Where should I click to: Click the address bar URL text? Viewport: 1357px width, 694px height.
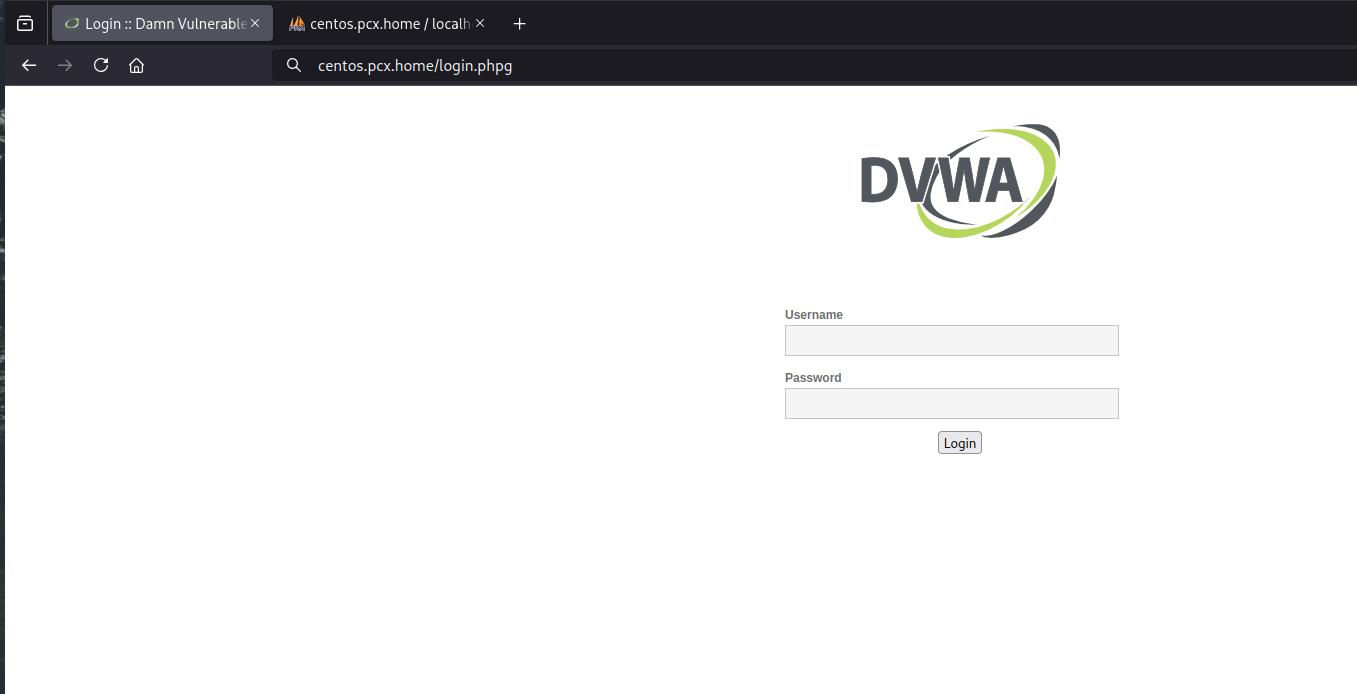pos(415,65)
